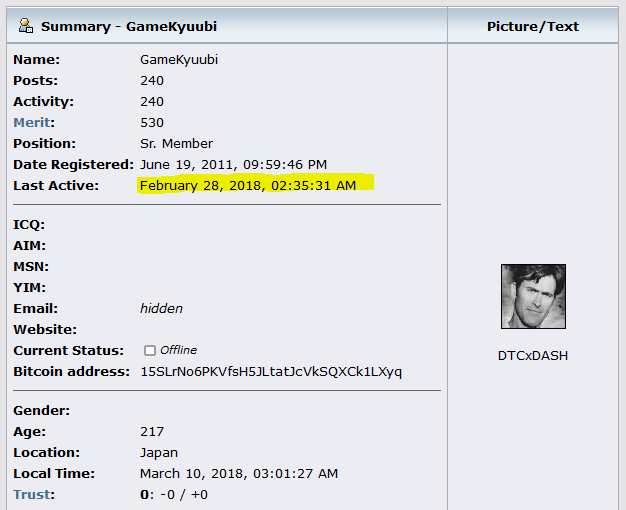
Task: Click the highlighted Last Active date
Action: 248,186
